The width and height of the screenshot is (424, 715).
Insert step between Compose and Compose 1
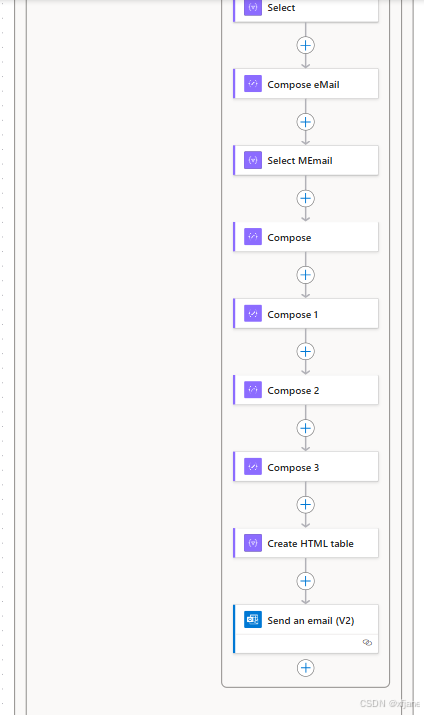[305, 275]
